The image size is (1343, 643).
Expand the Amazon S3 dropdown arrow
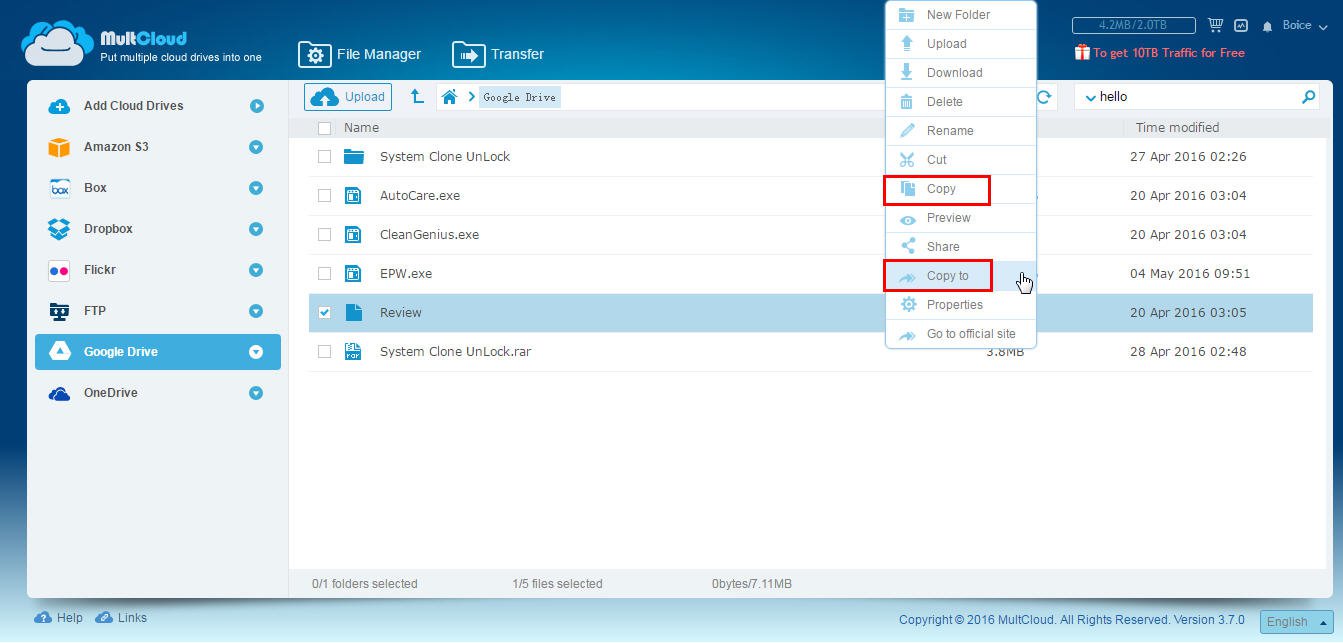(x=256, y=147)
